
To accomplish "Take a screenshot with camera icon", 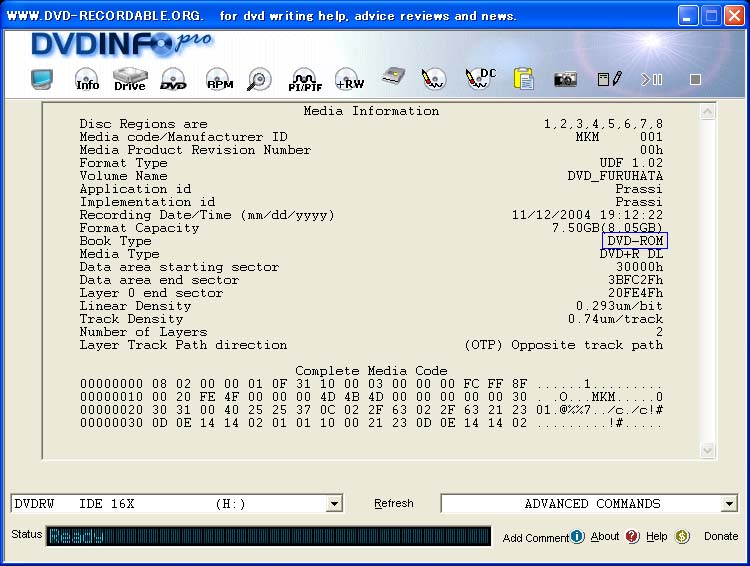I will point(565,79).
